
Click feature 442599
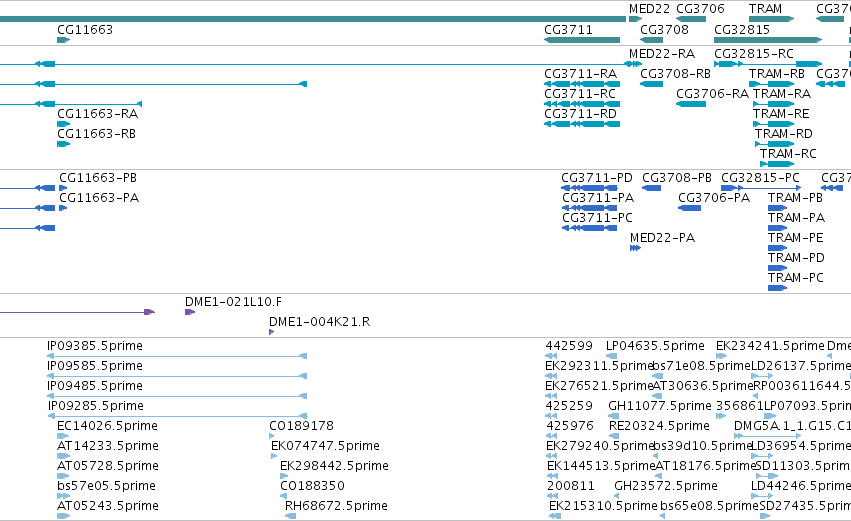pos(569,346)
